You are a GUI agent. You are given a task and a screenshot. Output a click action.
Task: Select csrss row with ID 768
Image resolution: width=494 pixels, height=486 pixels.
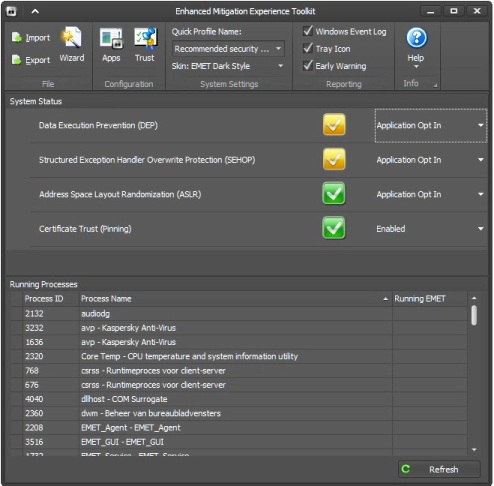pyautogui.click(x=239, y=371)
